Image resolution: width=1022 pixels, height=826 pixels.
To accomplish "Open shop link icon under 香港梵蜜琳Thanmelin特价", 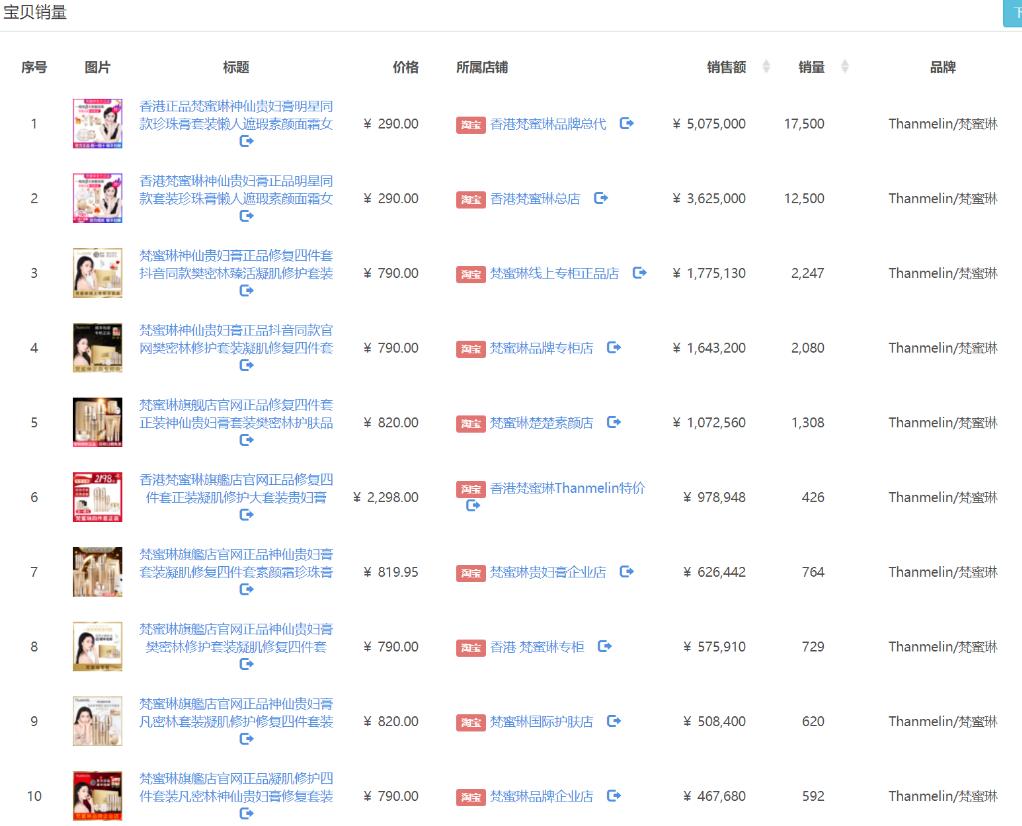I will pyautogui.click(x=473, y=505).
